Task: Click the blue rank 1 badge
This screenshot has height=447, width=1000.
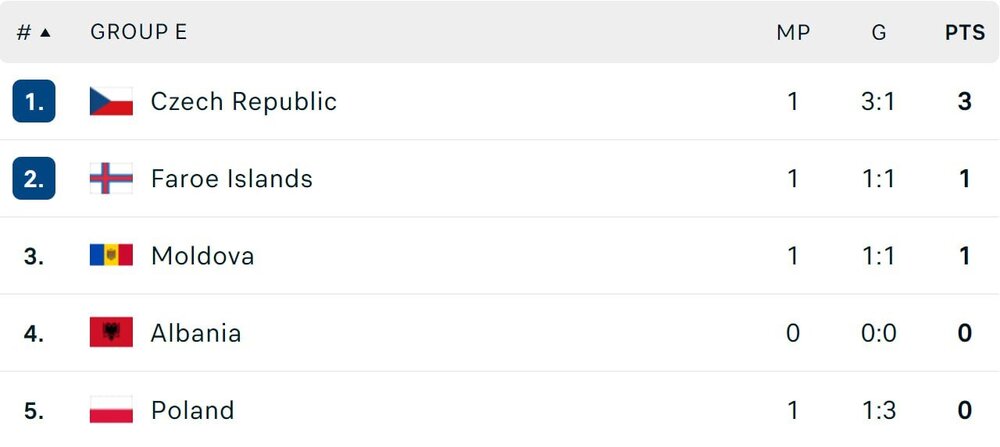Action: (34, 101)
